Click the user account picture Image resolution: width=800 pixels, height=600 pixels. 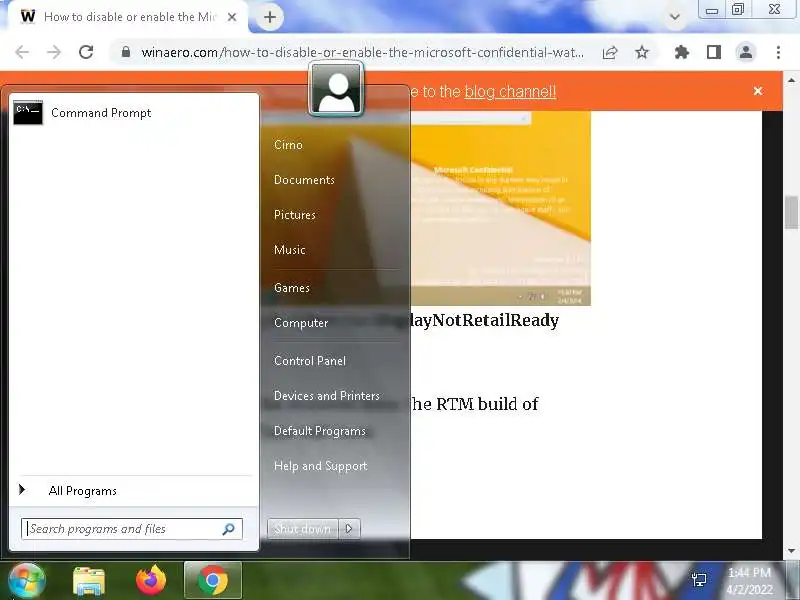336,89
